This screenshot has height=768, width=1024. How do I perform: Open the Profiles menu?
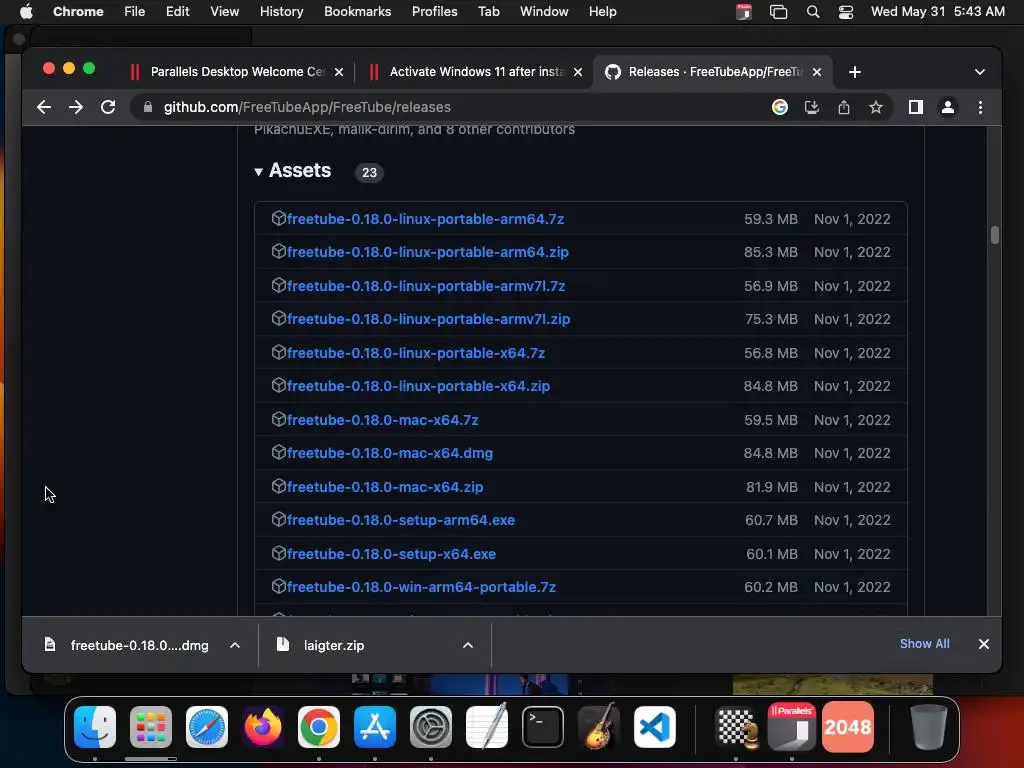pyautogui.click(x=434, y=12)
